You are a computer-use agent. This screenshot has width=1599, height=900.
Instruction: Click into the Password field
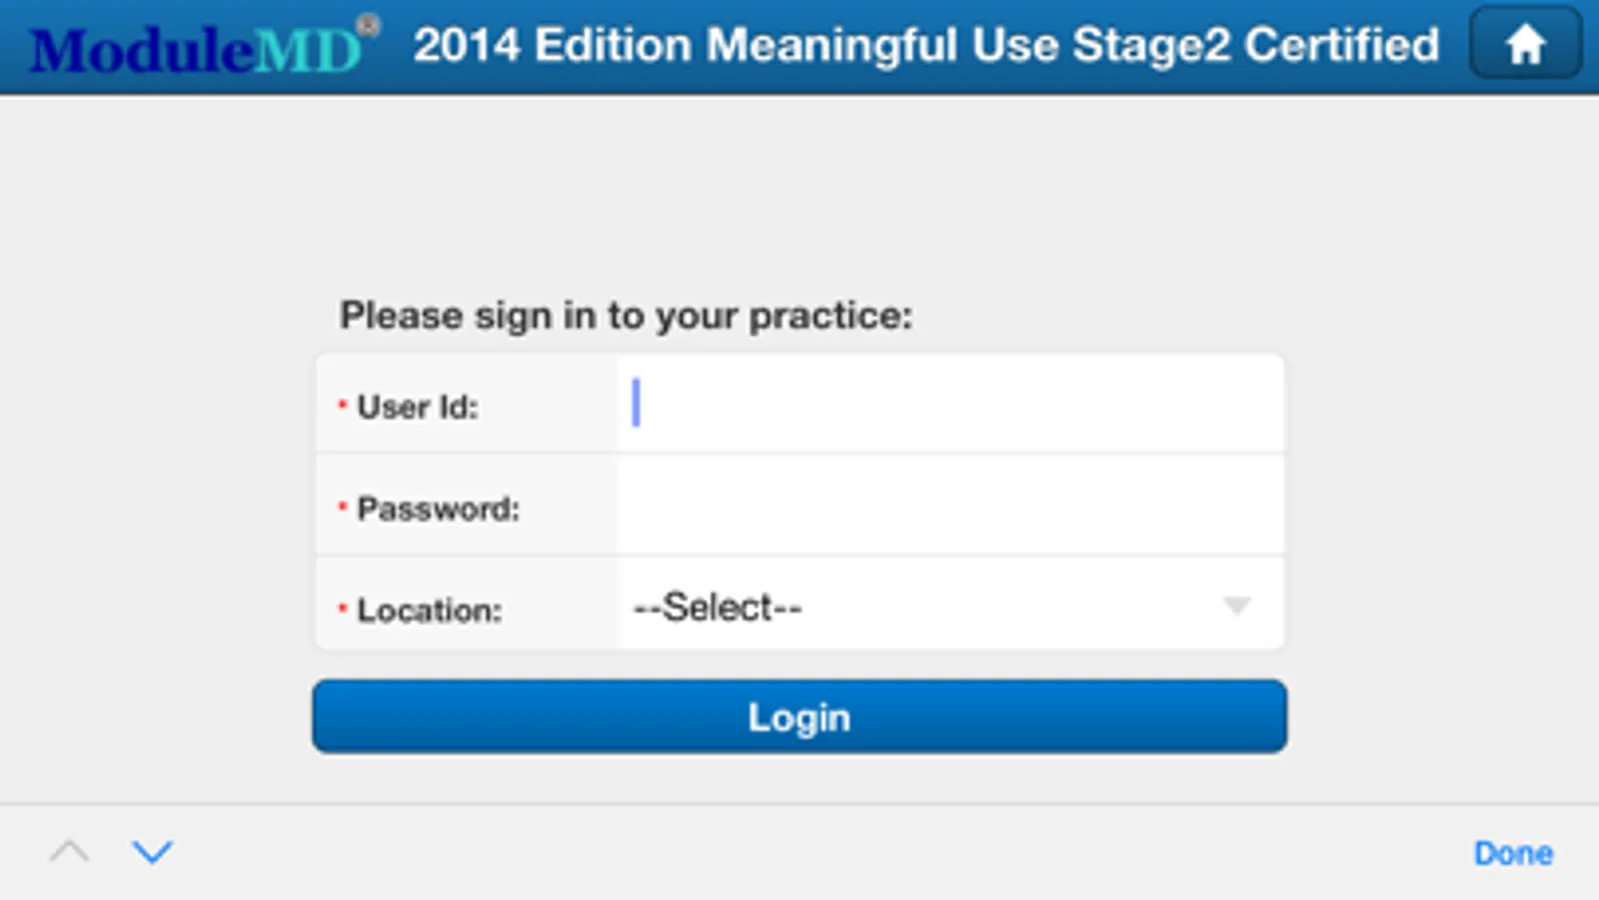click(950, 506)
